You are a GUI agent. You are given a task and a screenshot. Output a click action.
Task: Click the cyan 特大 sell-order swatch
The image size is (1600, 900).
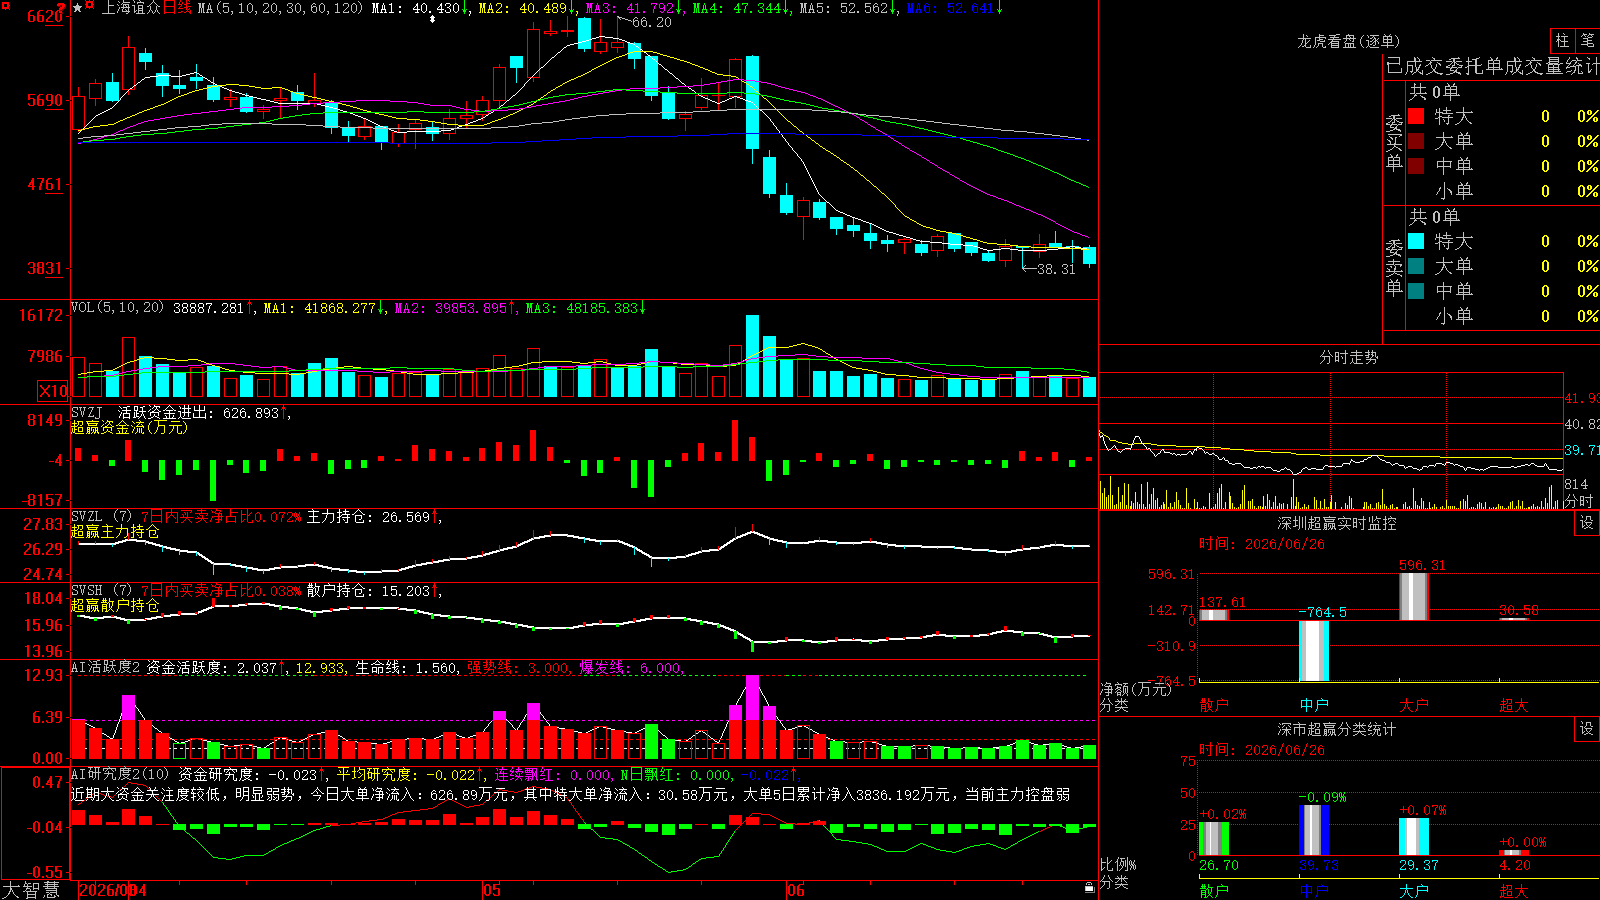(1416, 241)
